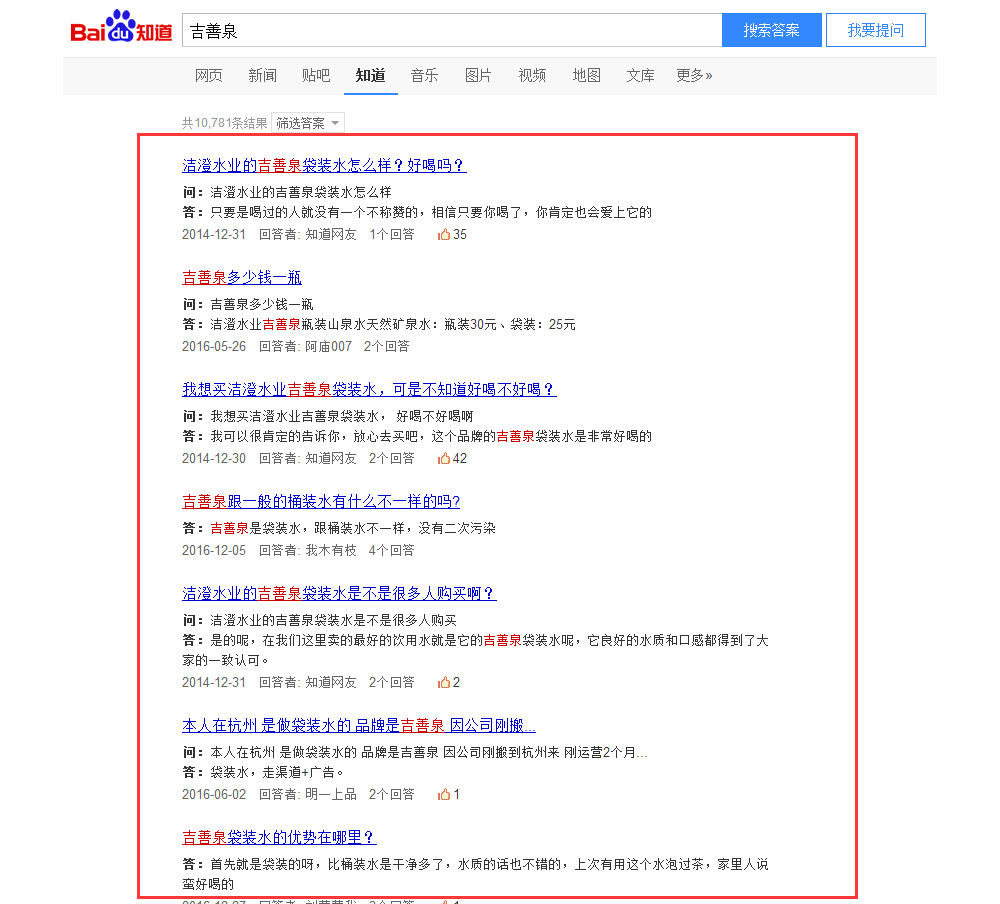The image size is (1000, 904).
Task: Click the date 2016-12-05
Action: point(214,551)
